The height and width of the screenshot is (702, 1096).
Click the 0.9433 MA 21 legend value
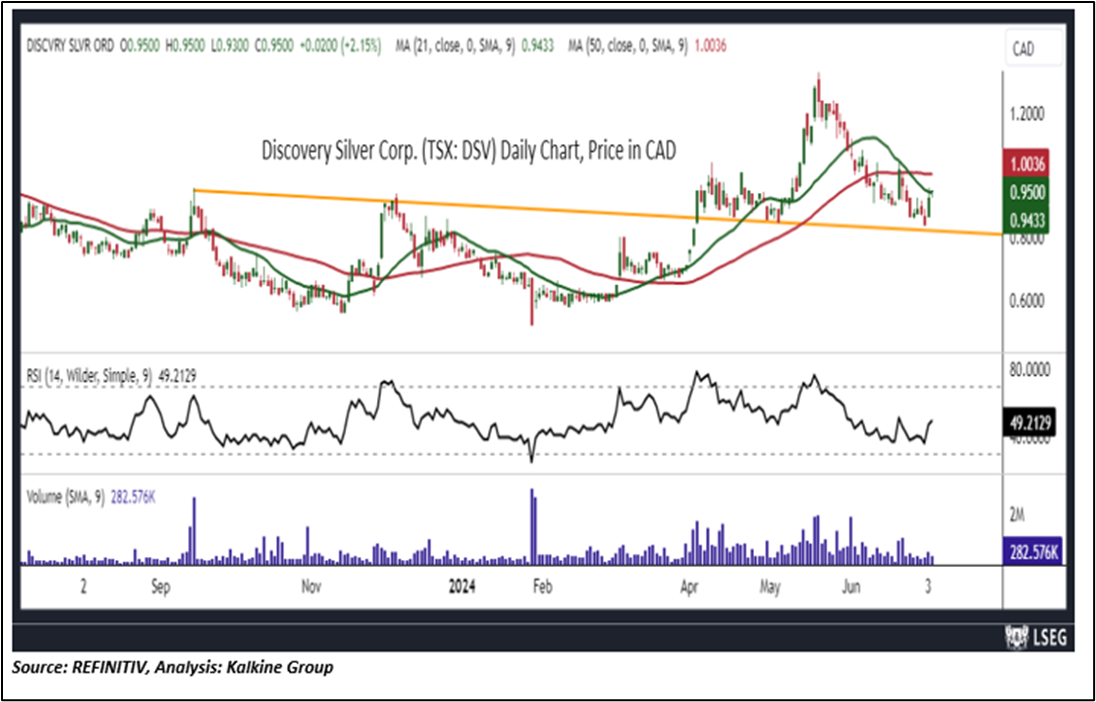coord(538,47)
